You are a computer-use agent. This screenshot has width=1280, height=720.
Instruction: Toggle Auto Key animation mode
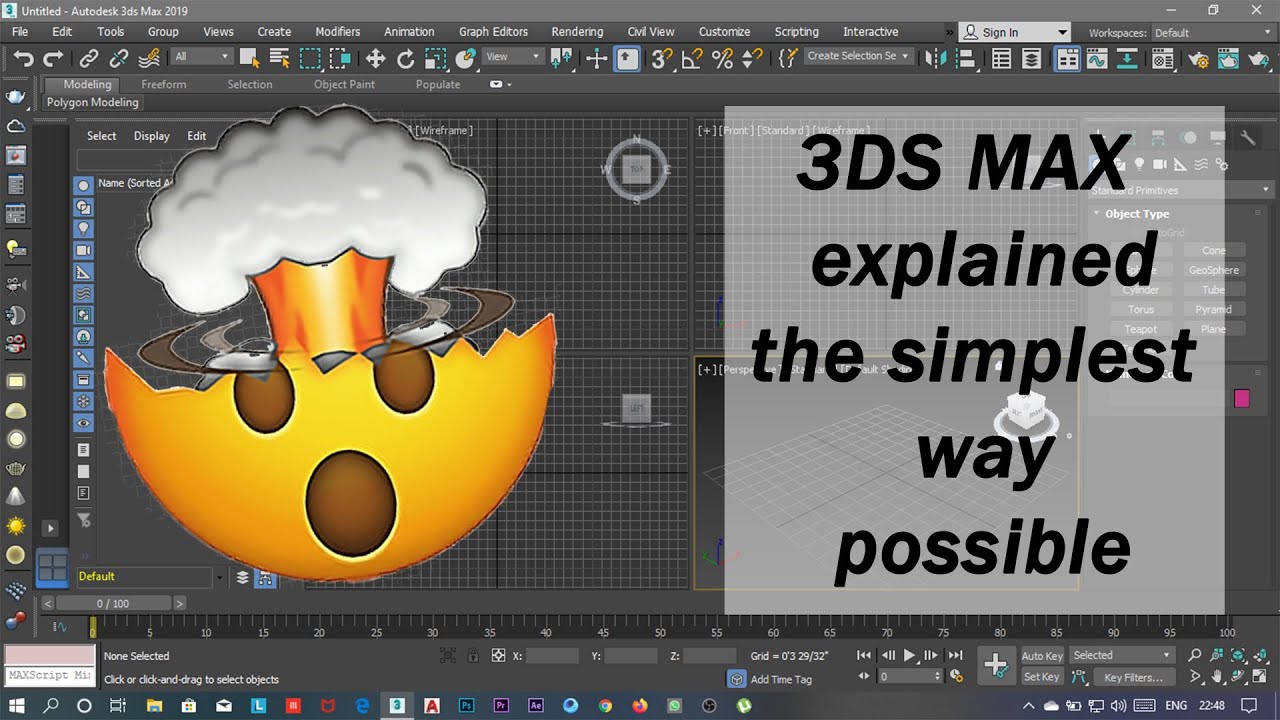[x=1042, y=656]
